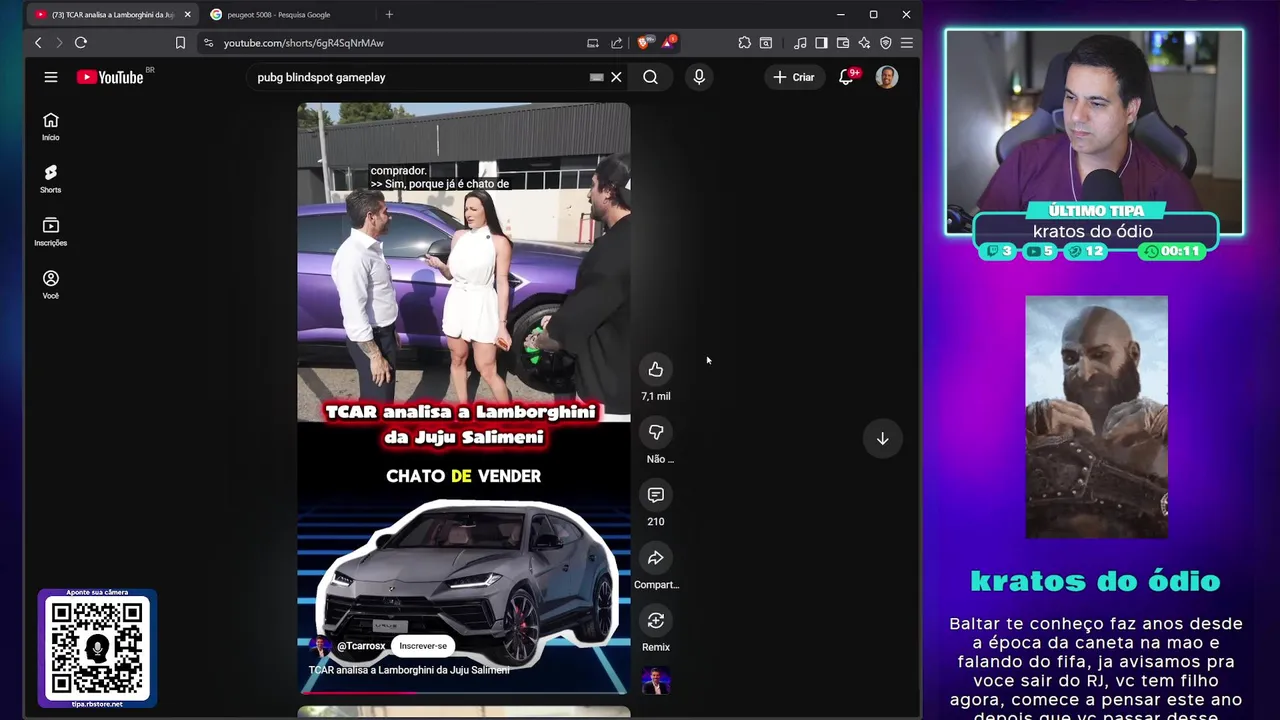Subscribe to Tcarrosx via Inscrever-se
The height and width of the screenshot is (720, 1280).
(x=423, y=646)
